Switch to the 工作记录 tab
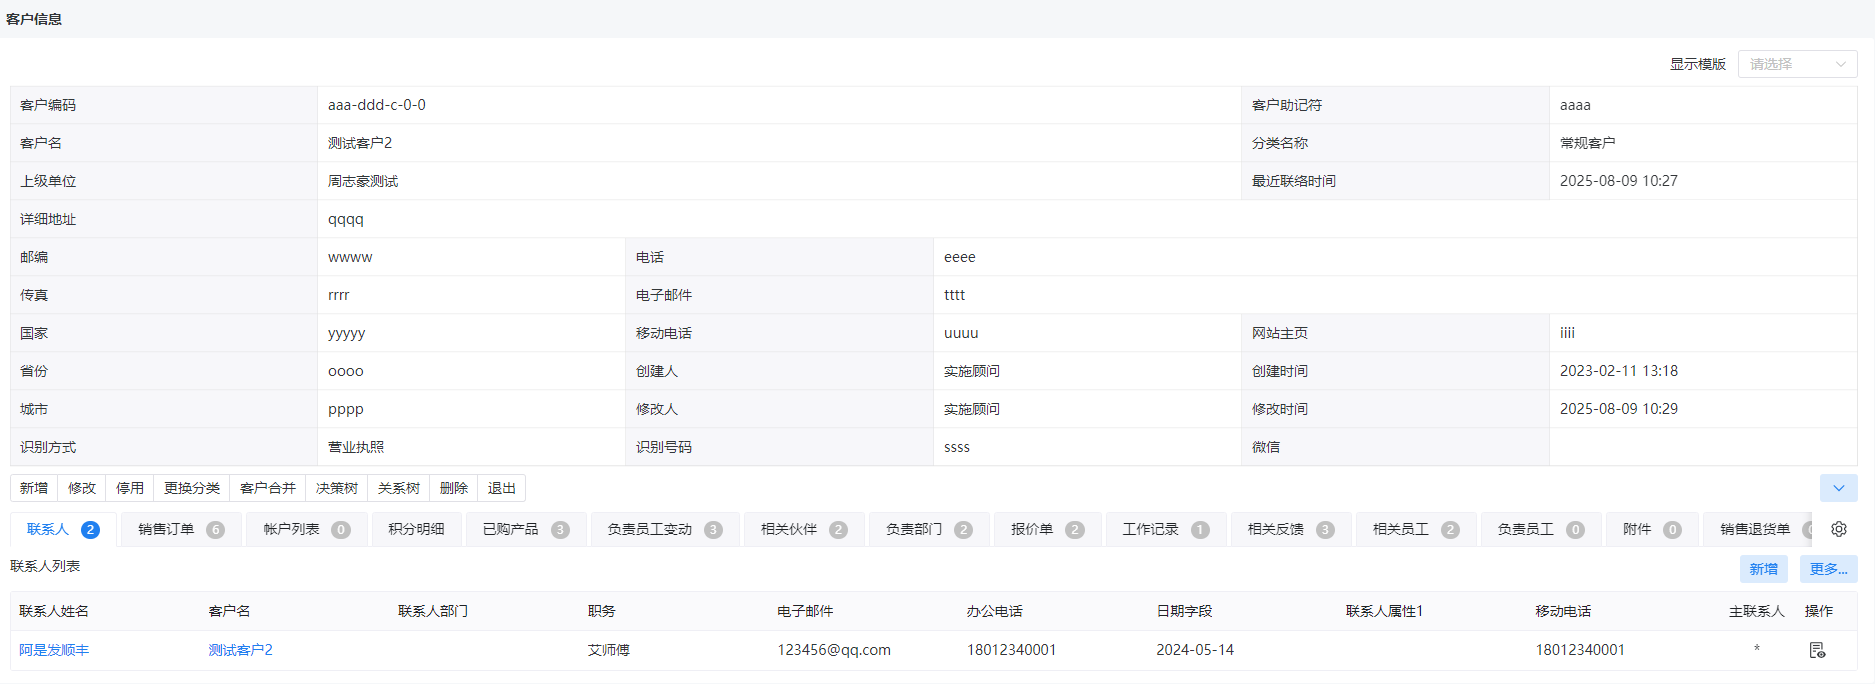The height and width of the screenshot is (684, 1875). (x=1166, y=529)
